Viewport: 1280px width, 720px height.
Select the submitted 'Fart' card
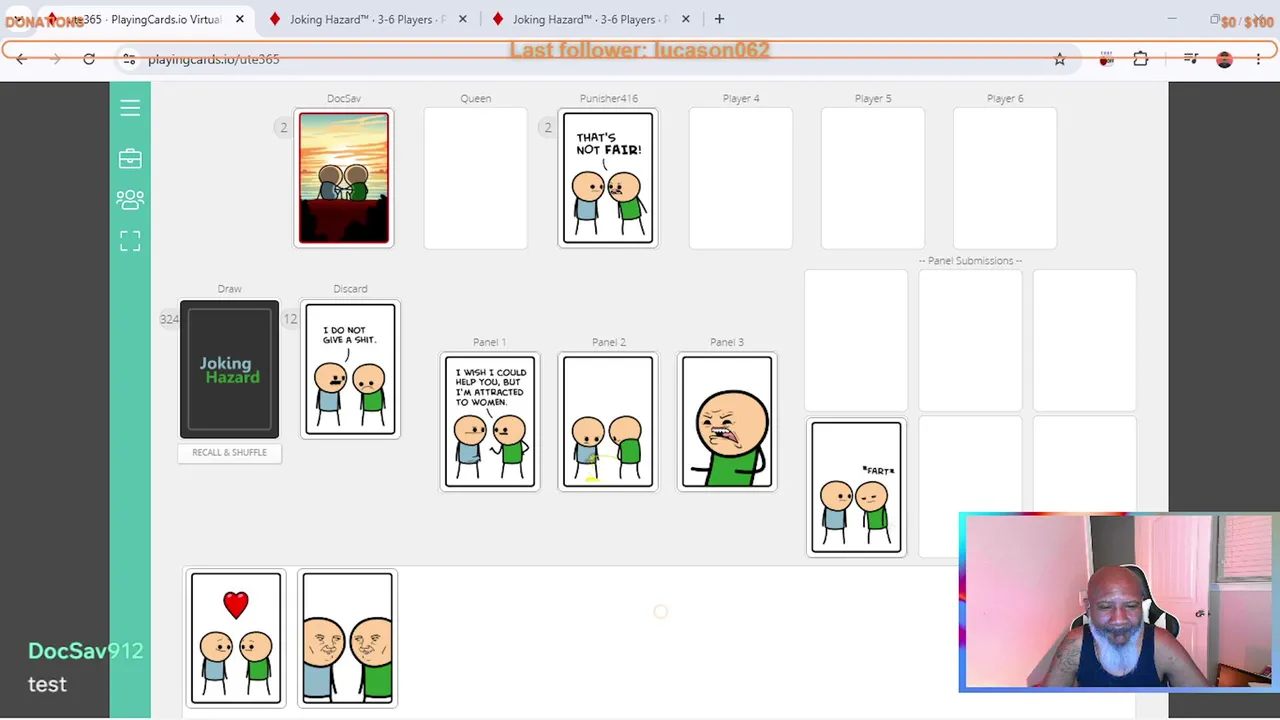pyautogui.click(x=856, y=487)
